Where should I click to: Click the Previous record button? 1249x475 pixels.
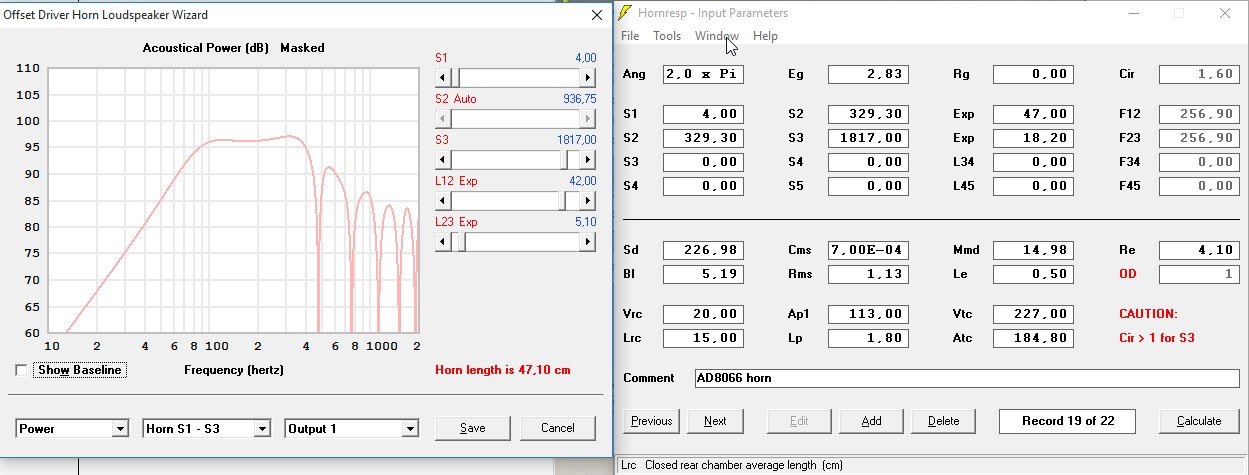(x=651, y=421)
